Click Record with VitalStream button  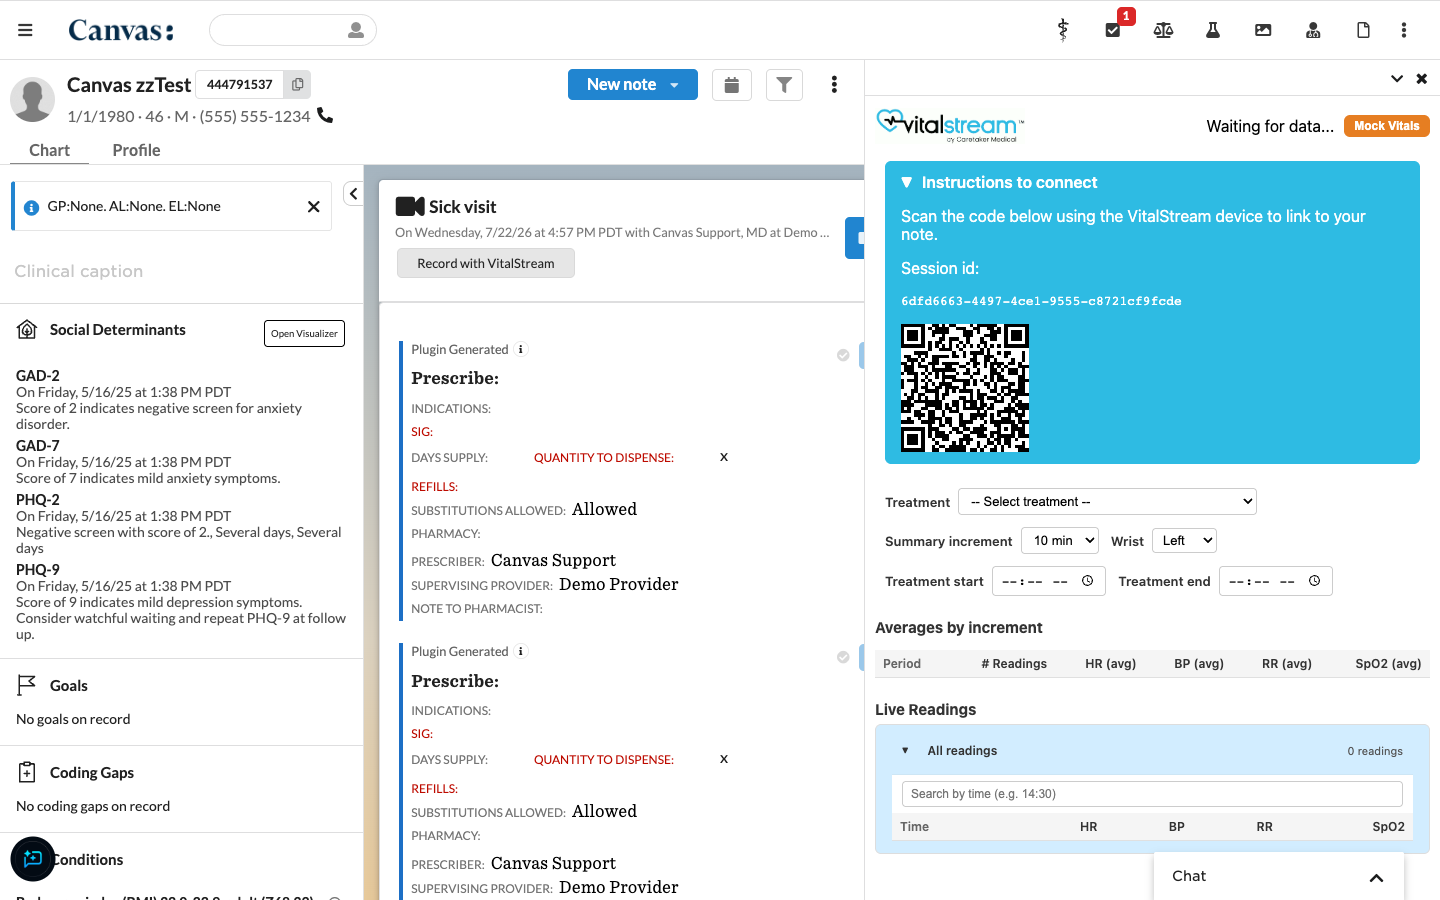486,263
